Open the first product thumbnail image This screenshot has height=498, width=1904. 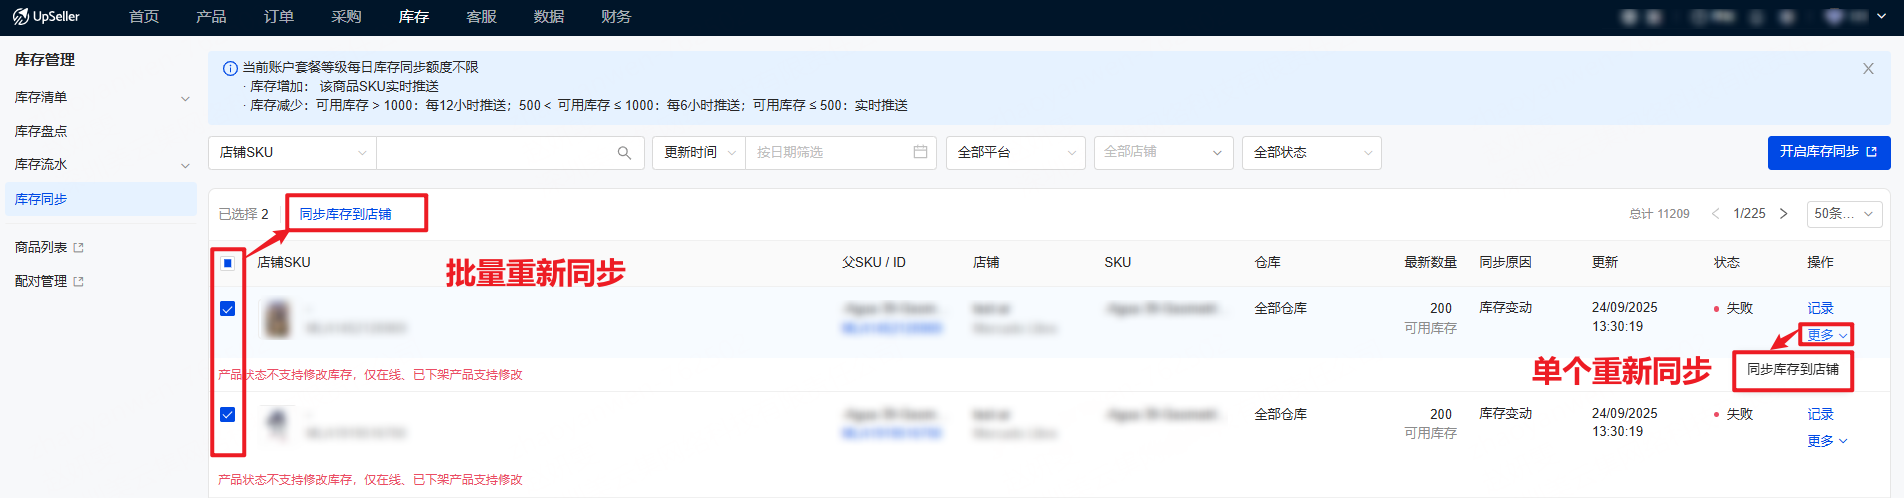coord(277,319)
